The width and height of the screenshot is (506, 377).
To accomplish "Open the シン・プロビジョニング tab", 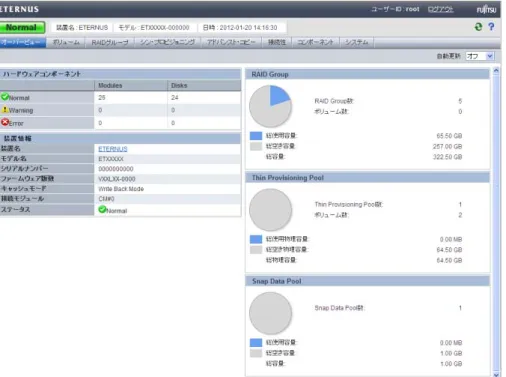I will [167, 42].
